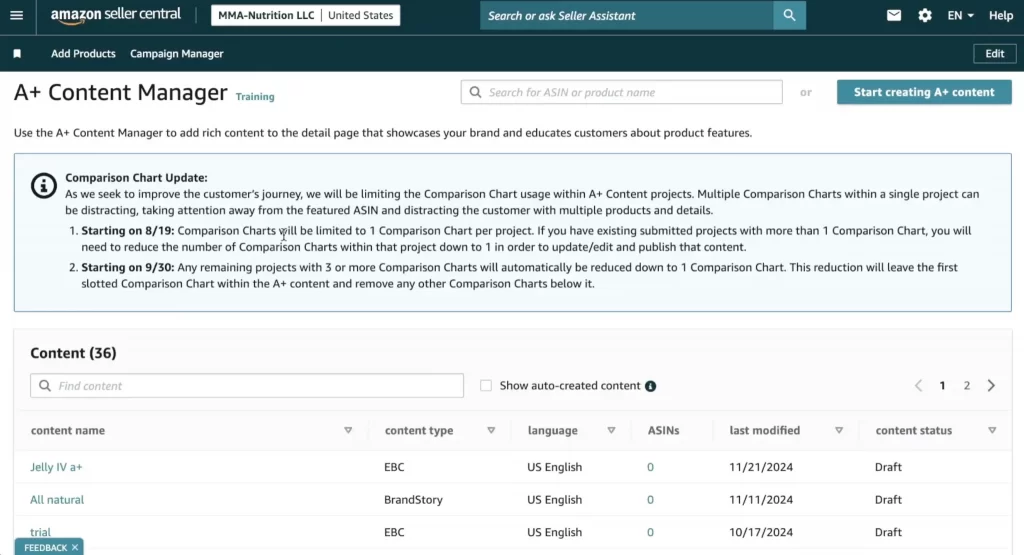
Task: Select page 1 of the content list
Action: (x=942, y=385)
